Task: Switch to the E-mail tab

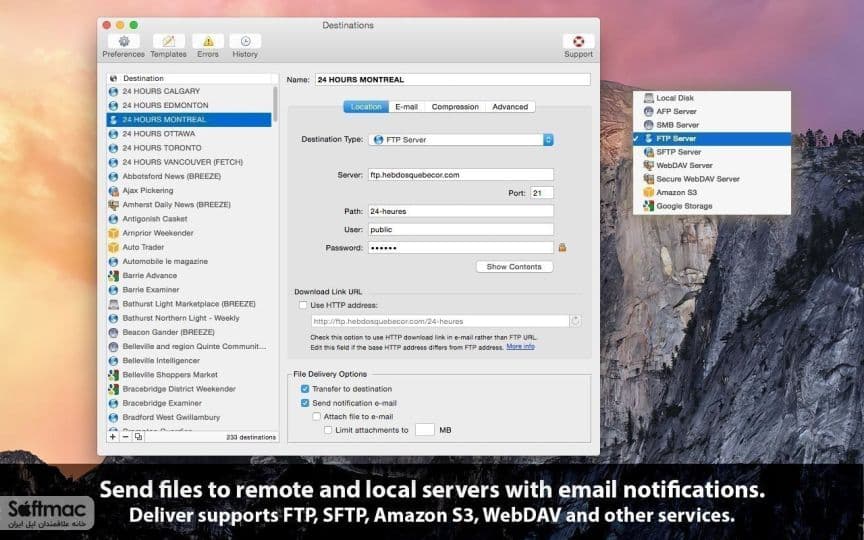Action: 407,107
